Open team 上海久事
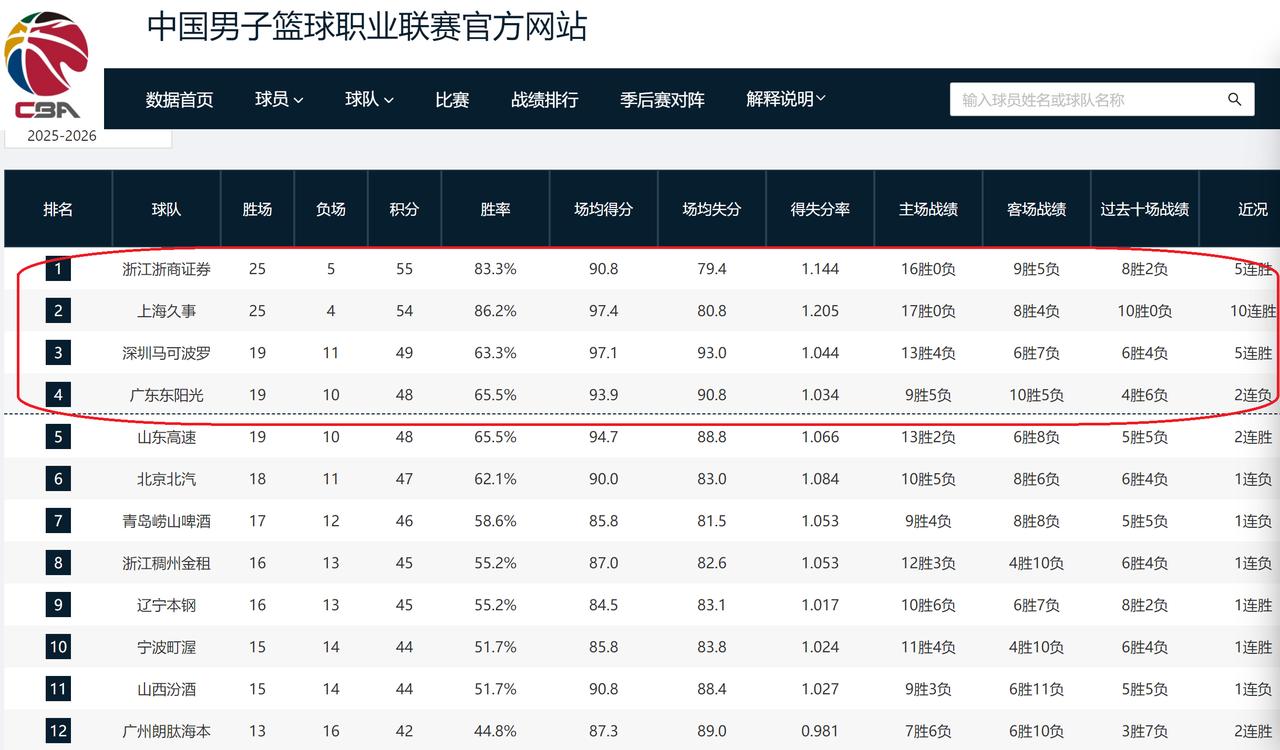Viewport: 1280px width, 750px height. pos(166,311)
